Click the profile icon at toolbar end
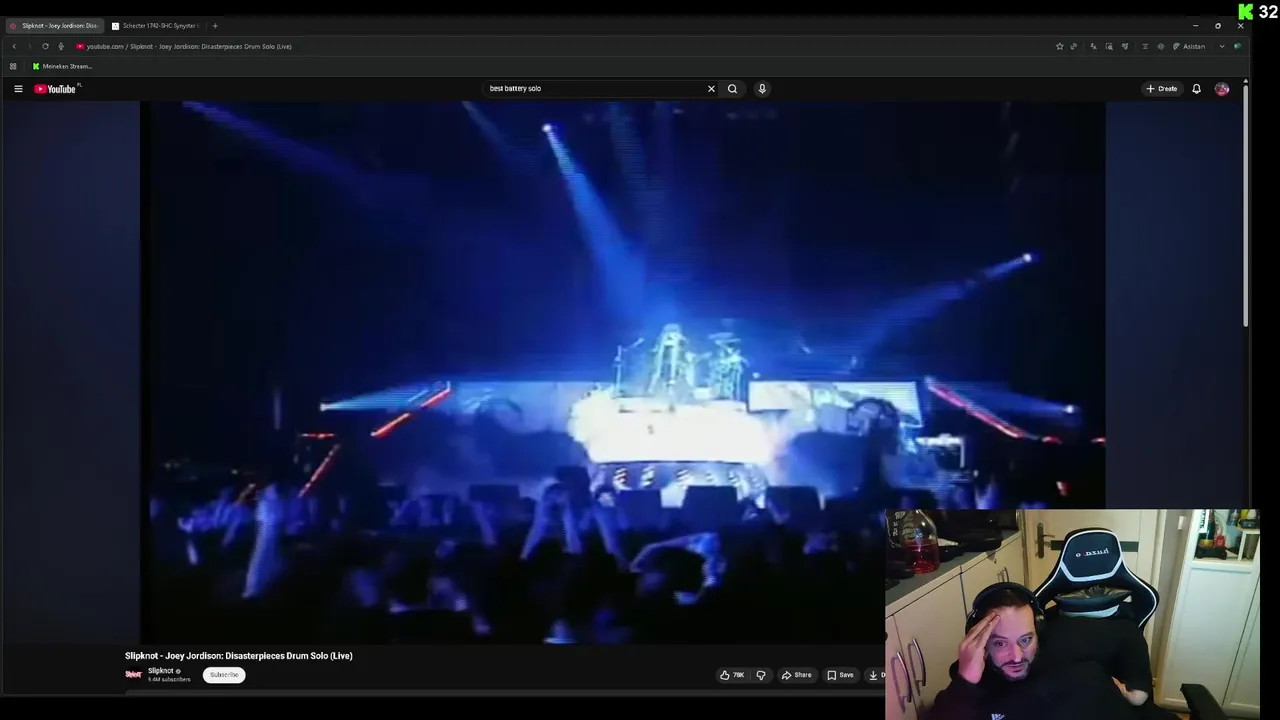1280x720 pixels. click(1237, 46)
